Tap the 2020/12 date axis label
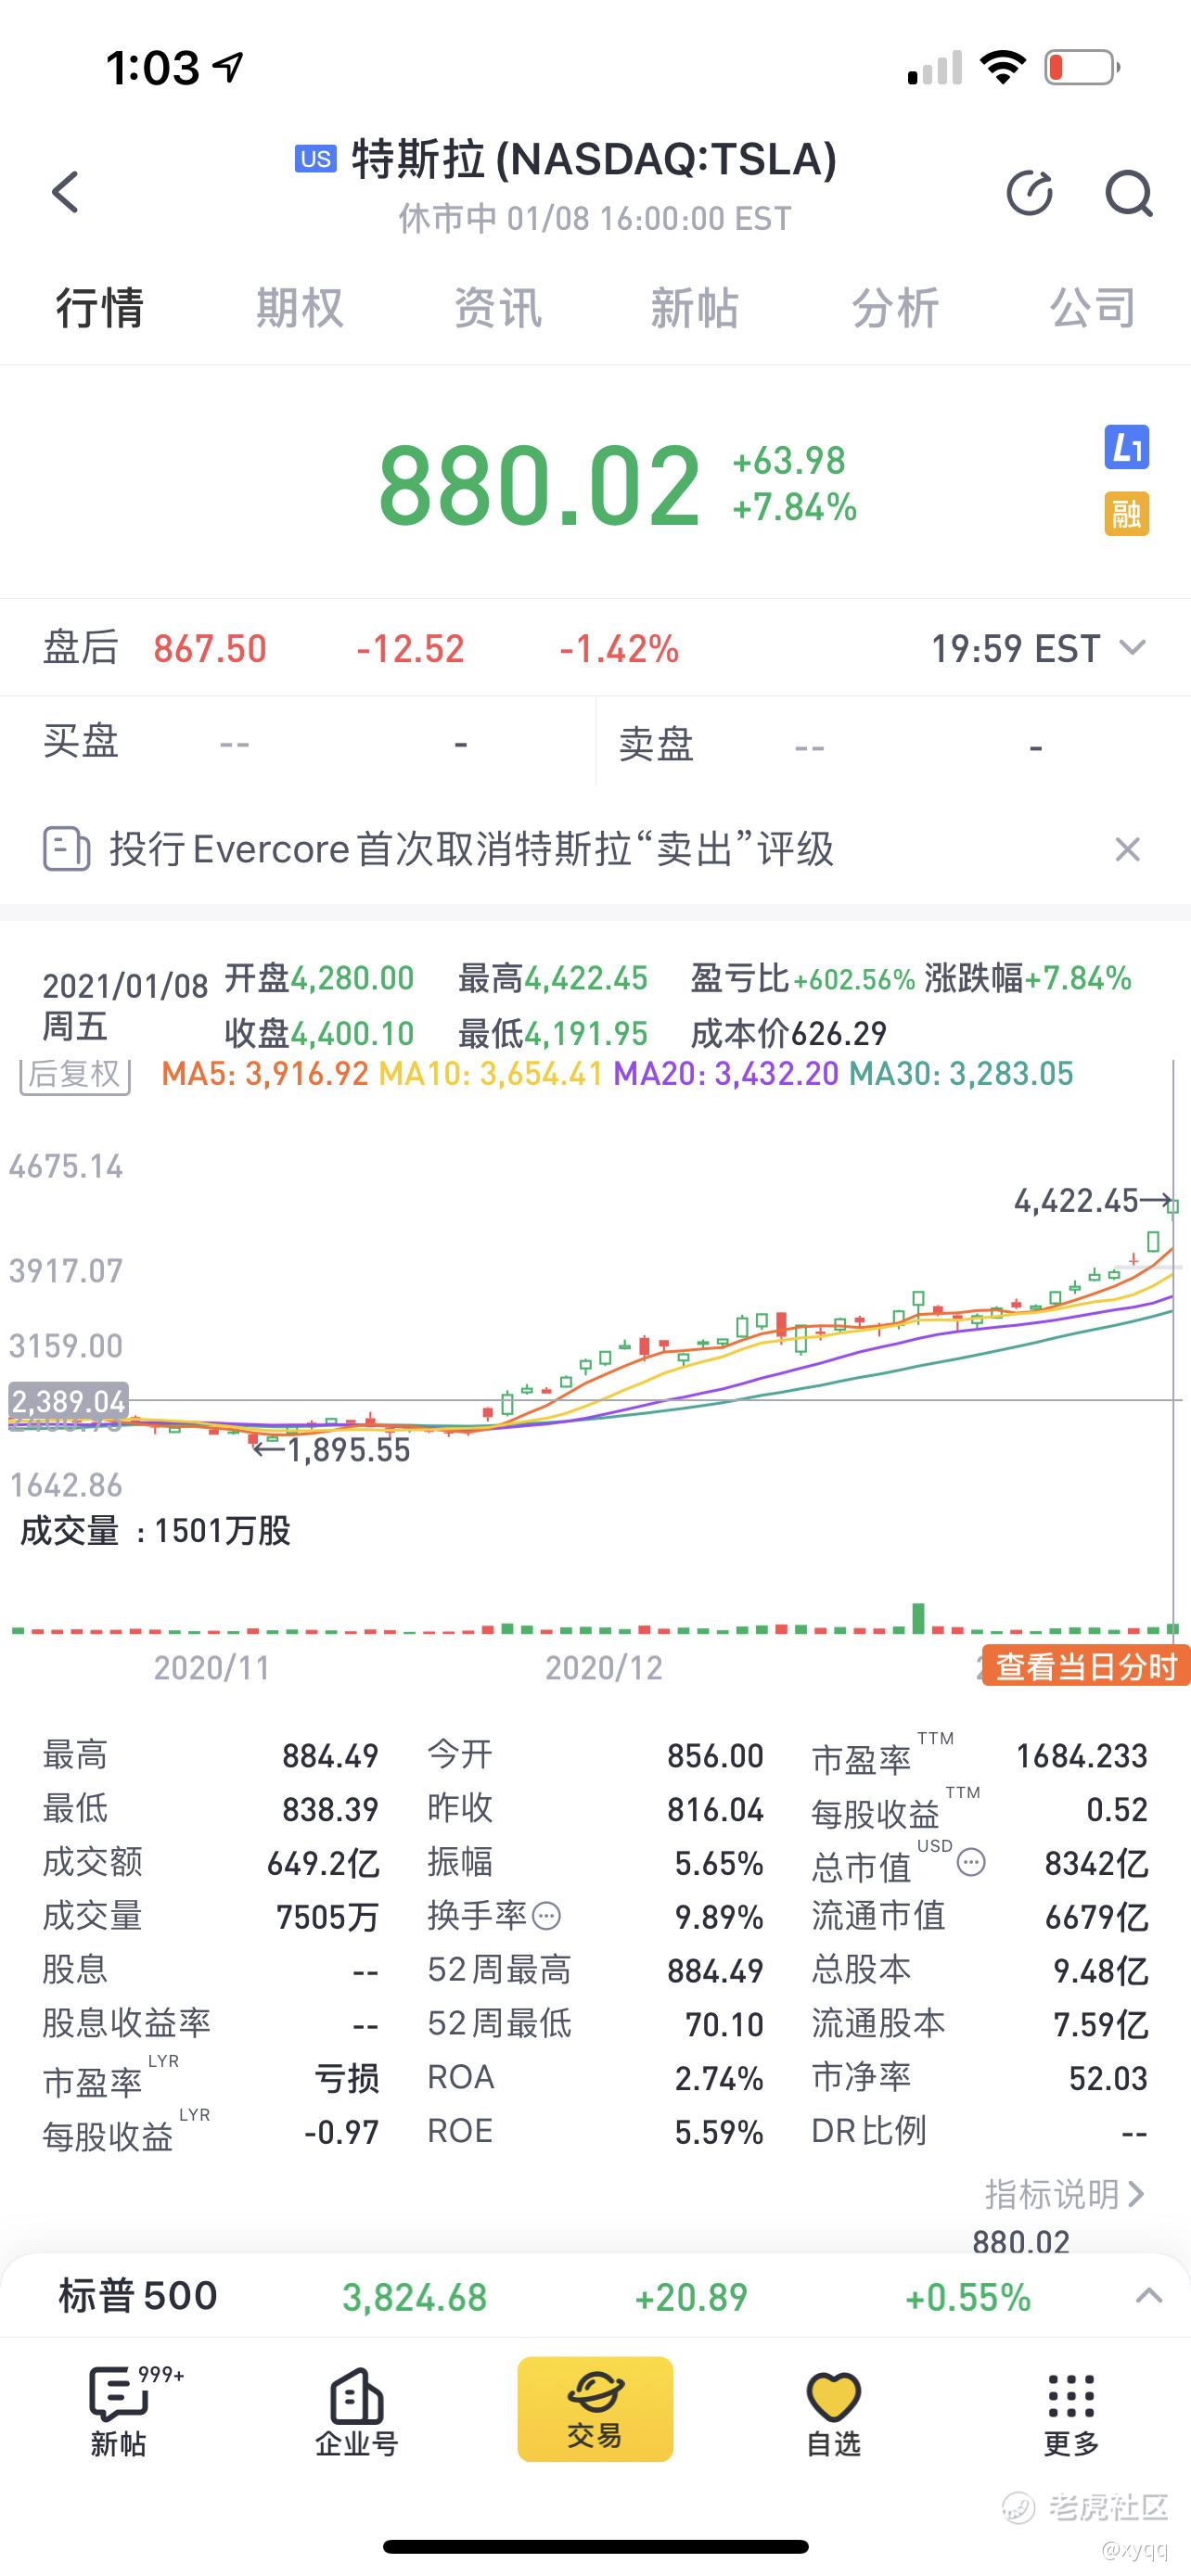Viewport: 1191px width, 2576px height. (x=603, y=1667)
